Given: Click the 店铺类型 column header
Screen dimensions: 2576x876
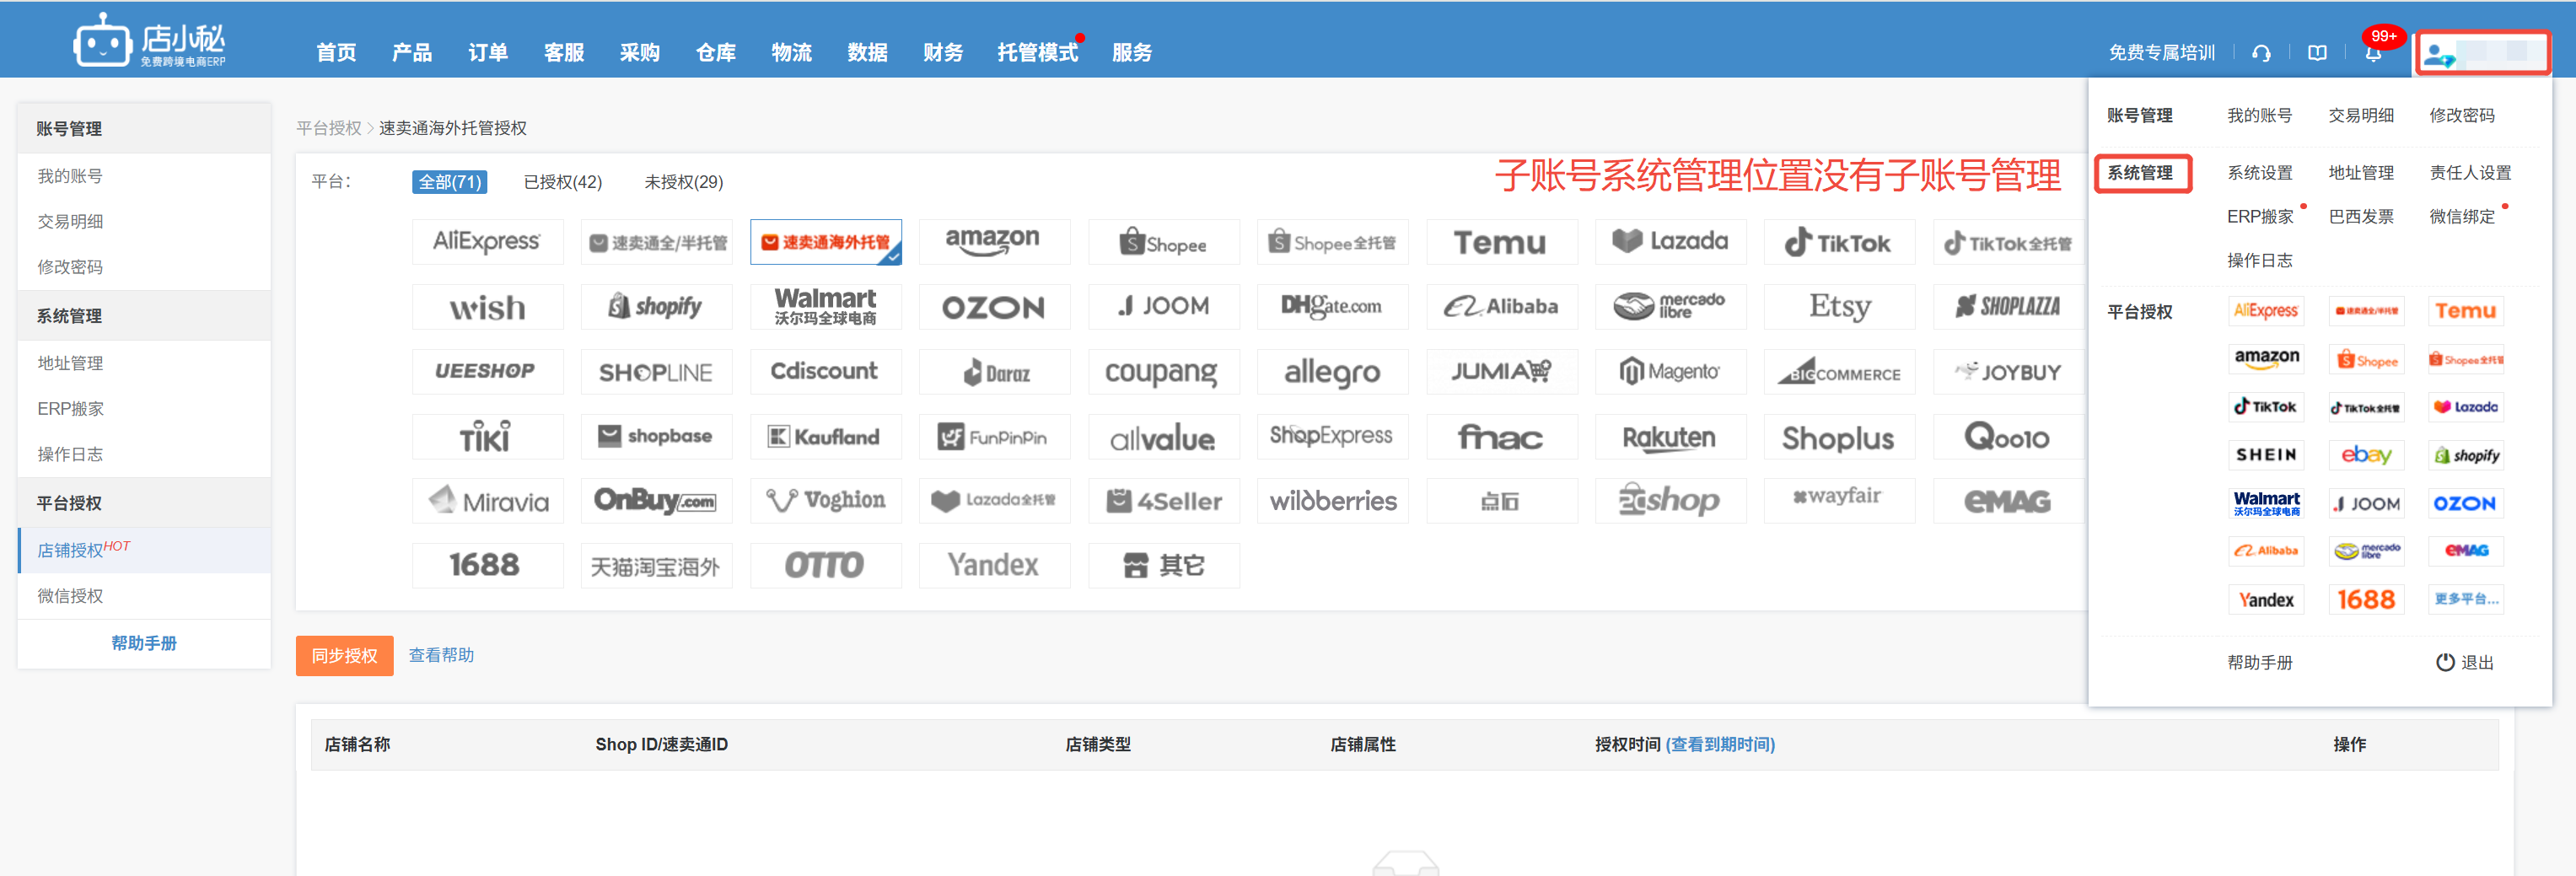Looking at the screenshot, I should pos(1098,745).
